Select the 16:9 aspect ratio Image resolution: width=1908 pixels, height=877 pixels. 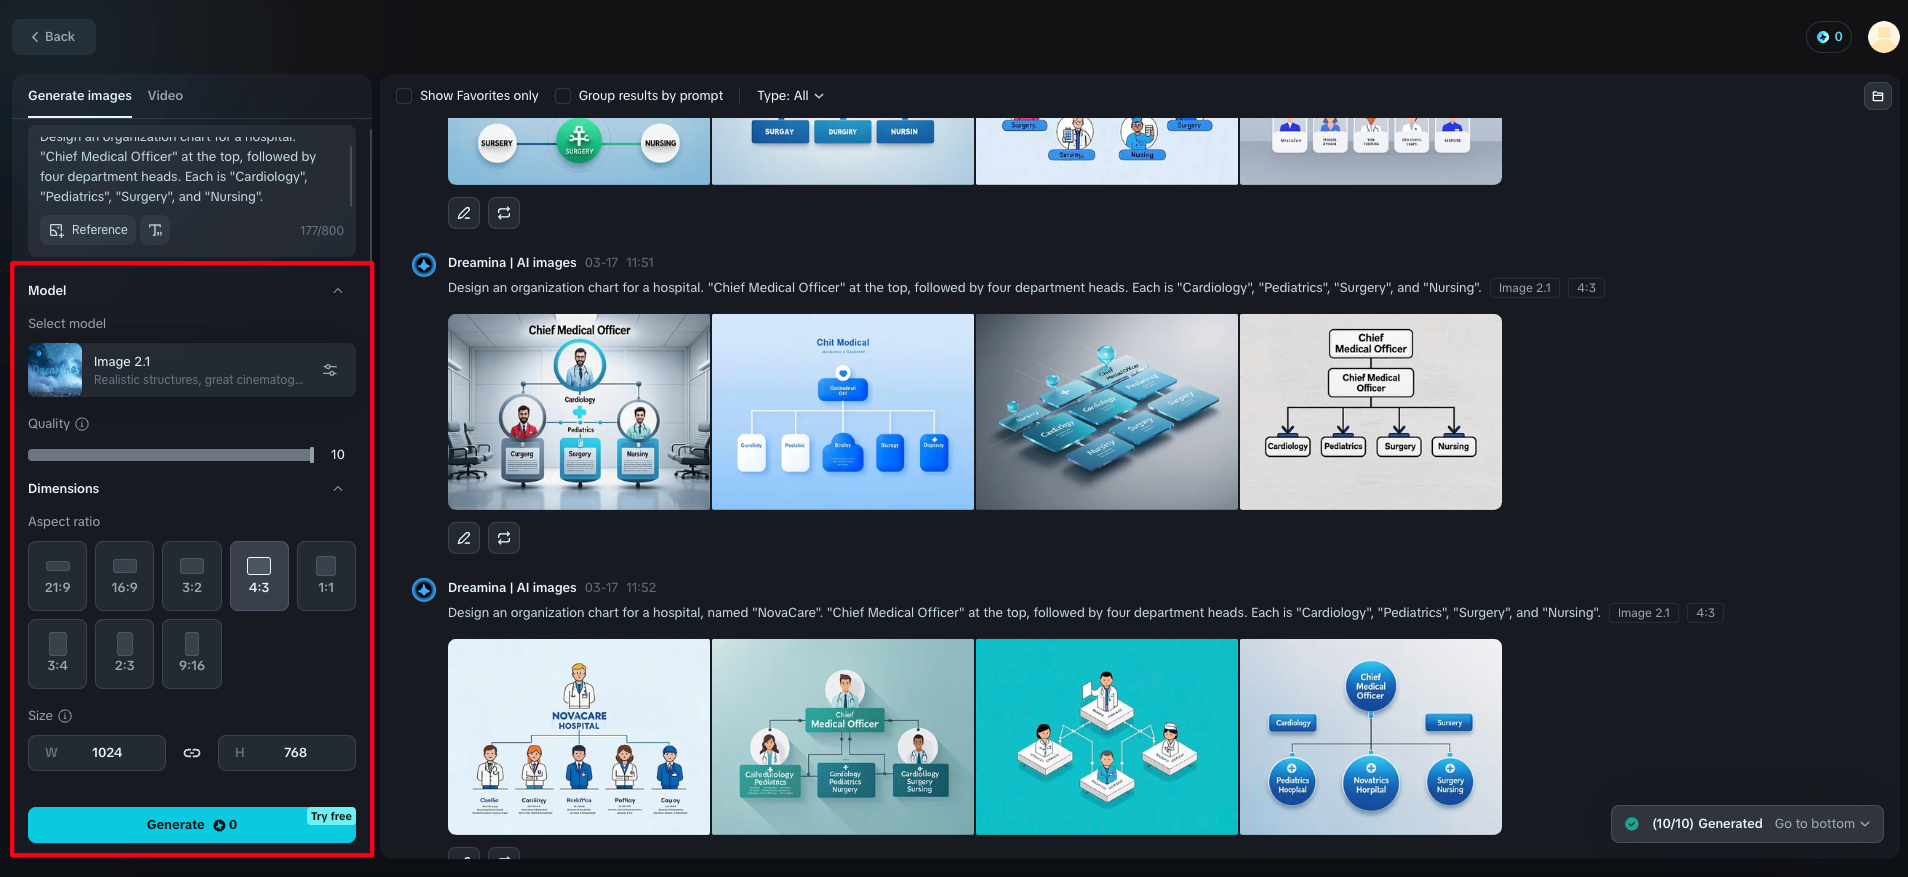pyautogui.click(x=125, y=576)
